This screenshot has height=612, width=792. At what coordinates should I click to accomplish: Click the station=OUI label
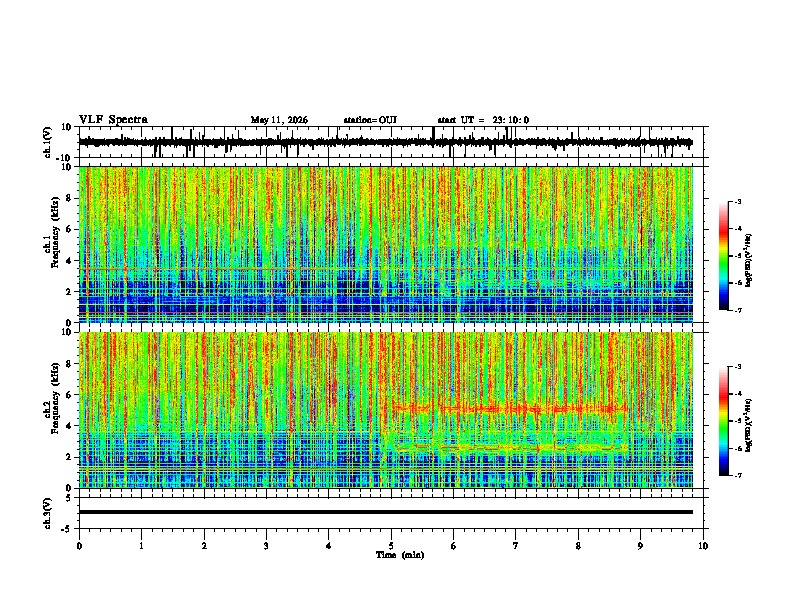[370, 120]
